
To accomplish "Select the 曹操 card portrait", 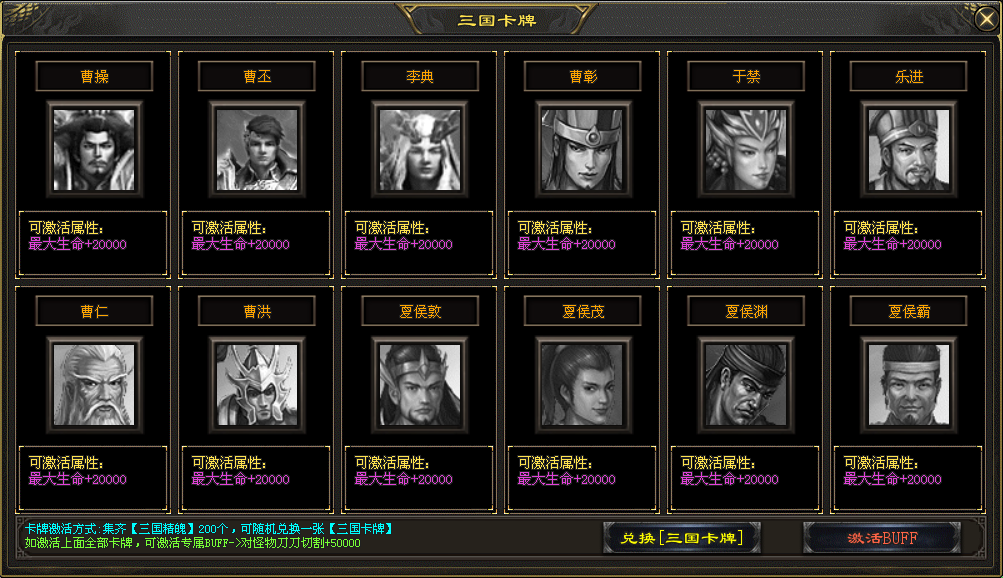I will tap(94, 150).
